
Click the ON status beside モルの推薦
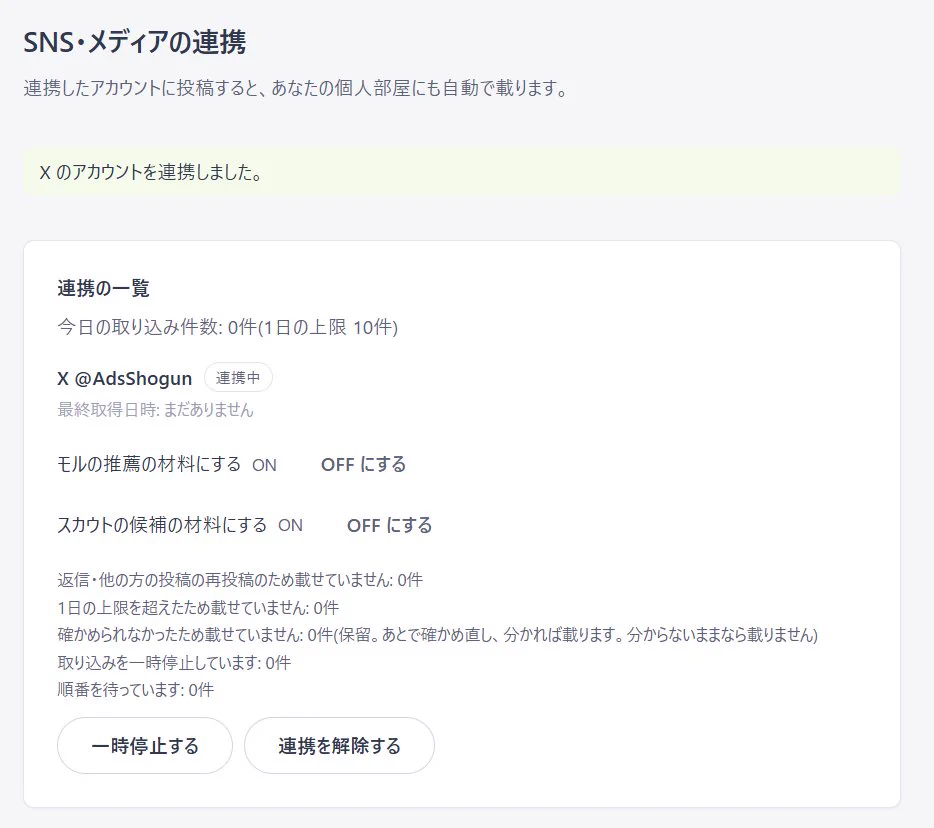(x=264, y=465)
